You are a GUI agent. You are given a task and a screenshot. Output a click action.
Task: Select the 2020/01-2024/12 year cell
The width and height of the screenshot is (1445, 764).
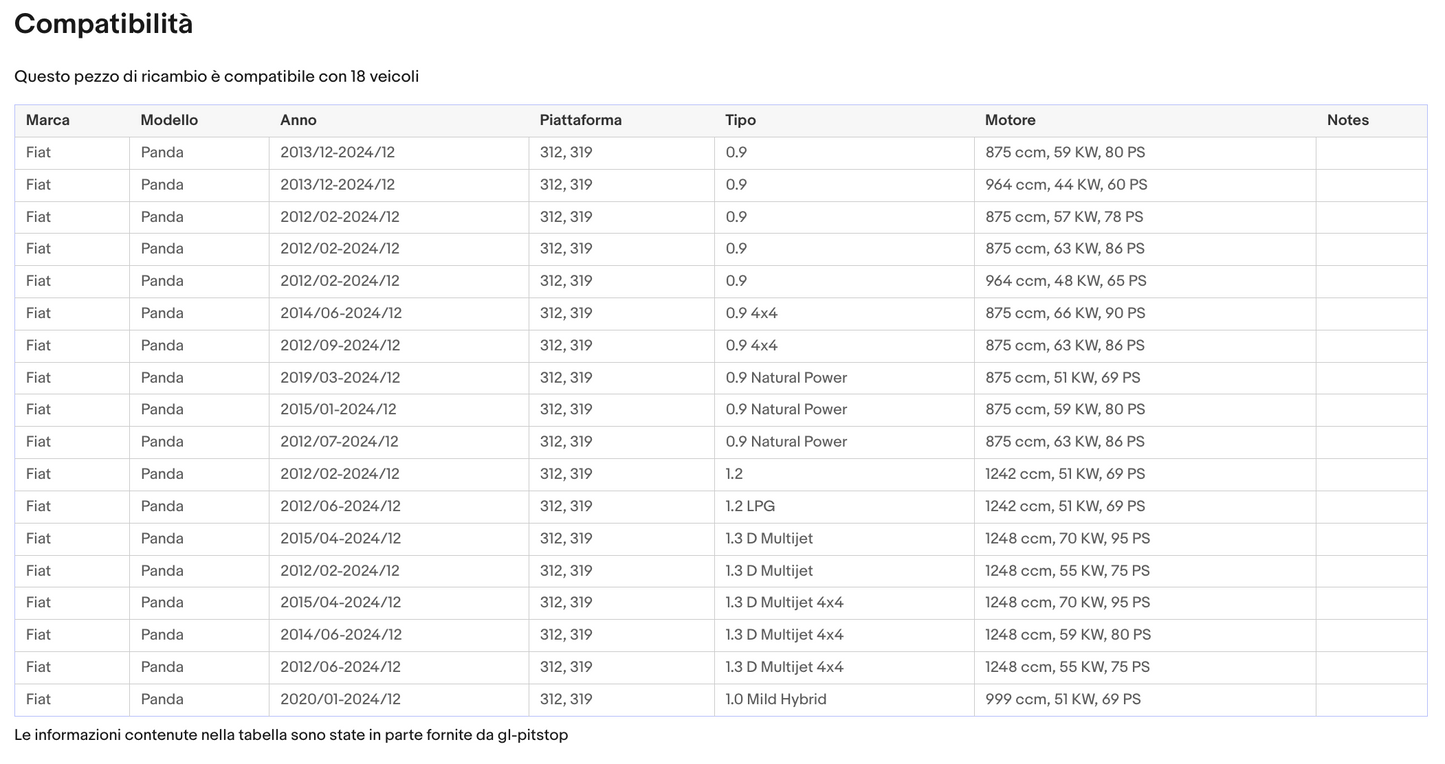click(339, 699)
